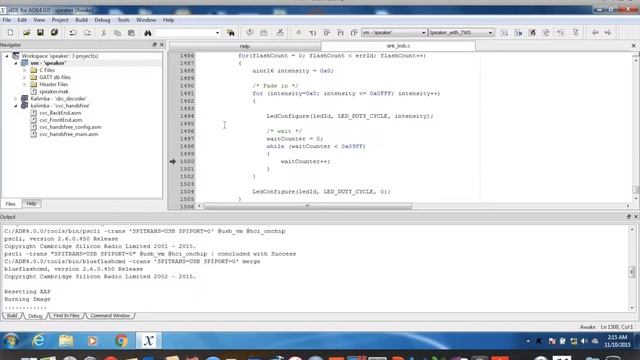Open the search text combo box dropdown
Viewport: 640px width, 360px height.
(217, 33)
